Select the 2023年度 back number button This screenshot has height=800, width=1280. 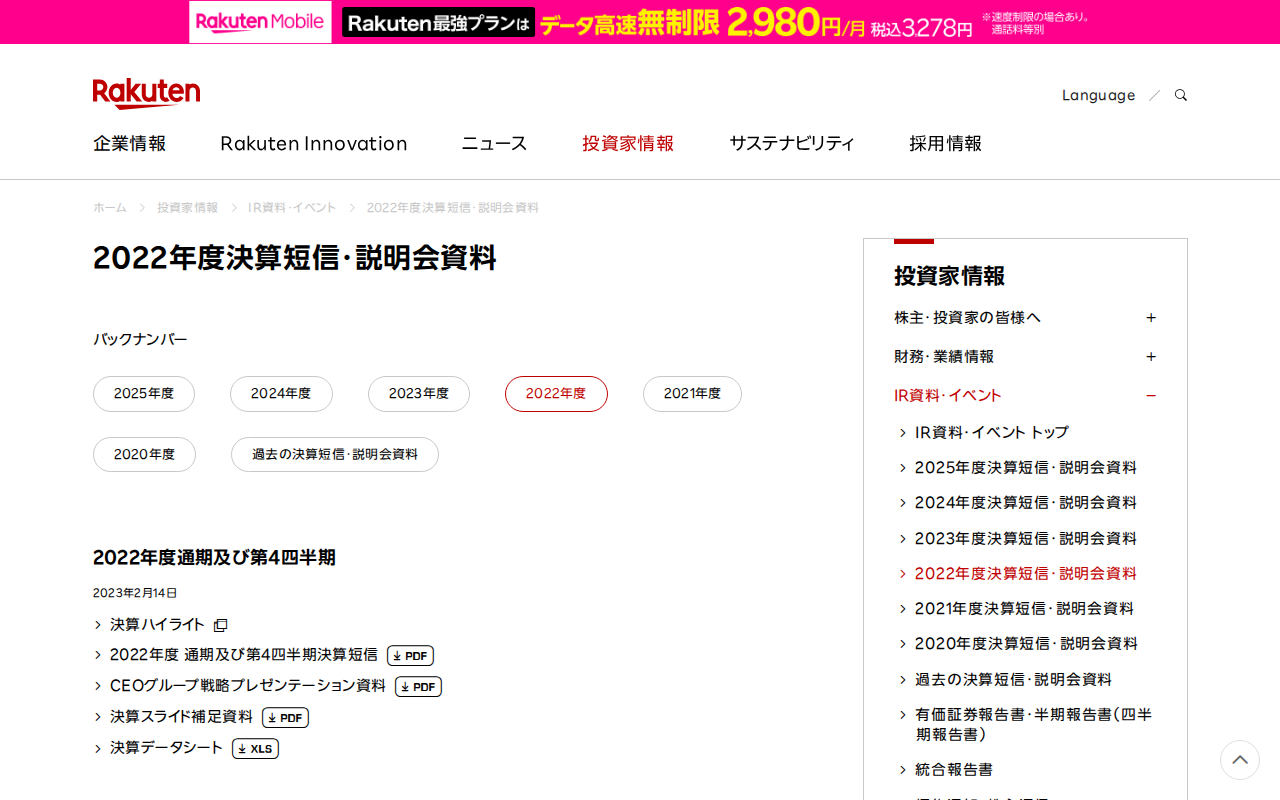(x=419, y=394)
